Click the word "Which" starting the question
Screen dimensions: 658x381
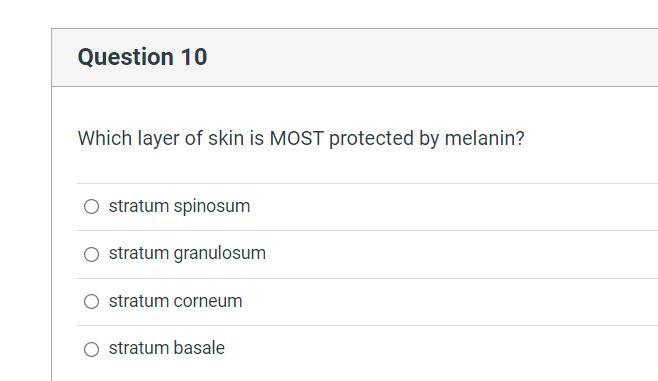coord(105,138)
